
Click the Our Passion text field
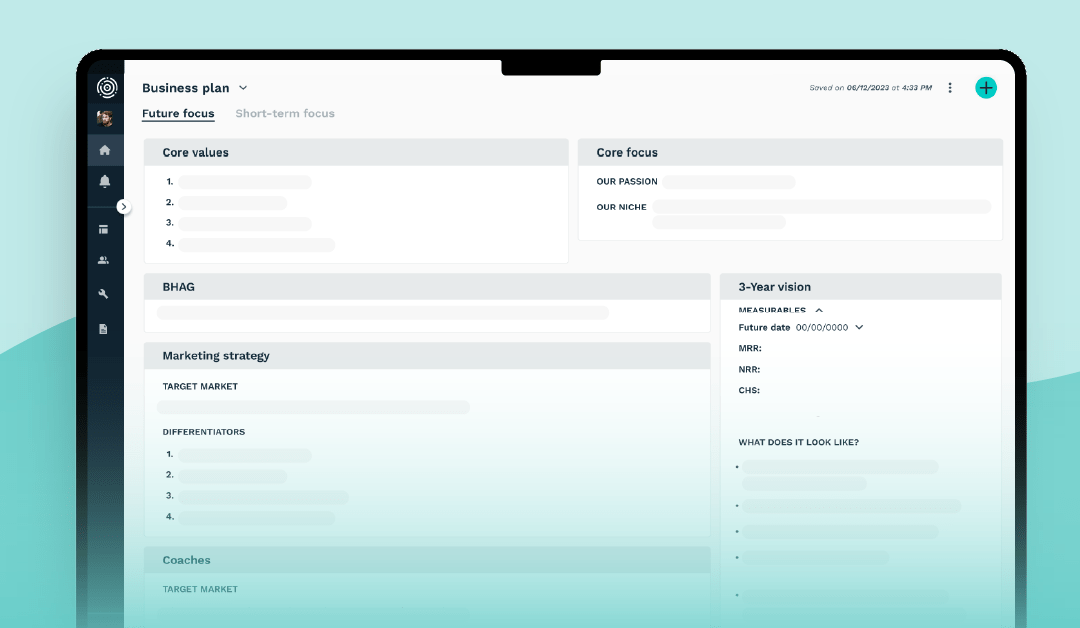728,182
